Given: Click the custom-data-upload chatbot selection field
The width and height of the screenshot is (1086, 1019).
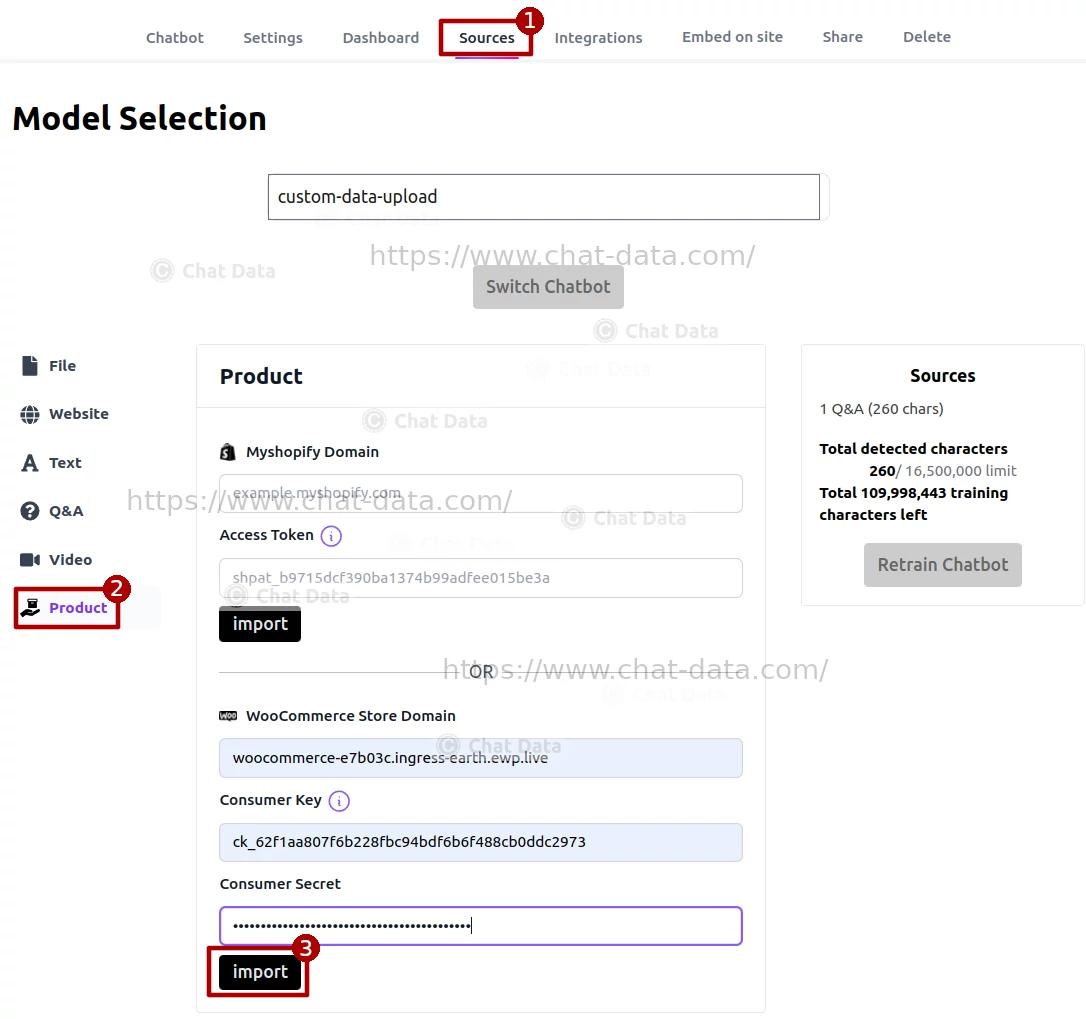Looking at the screenshot, I should tap(544, 197).
